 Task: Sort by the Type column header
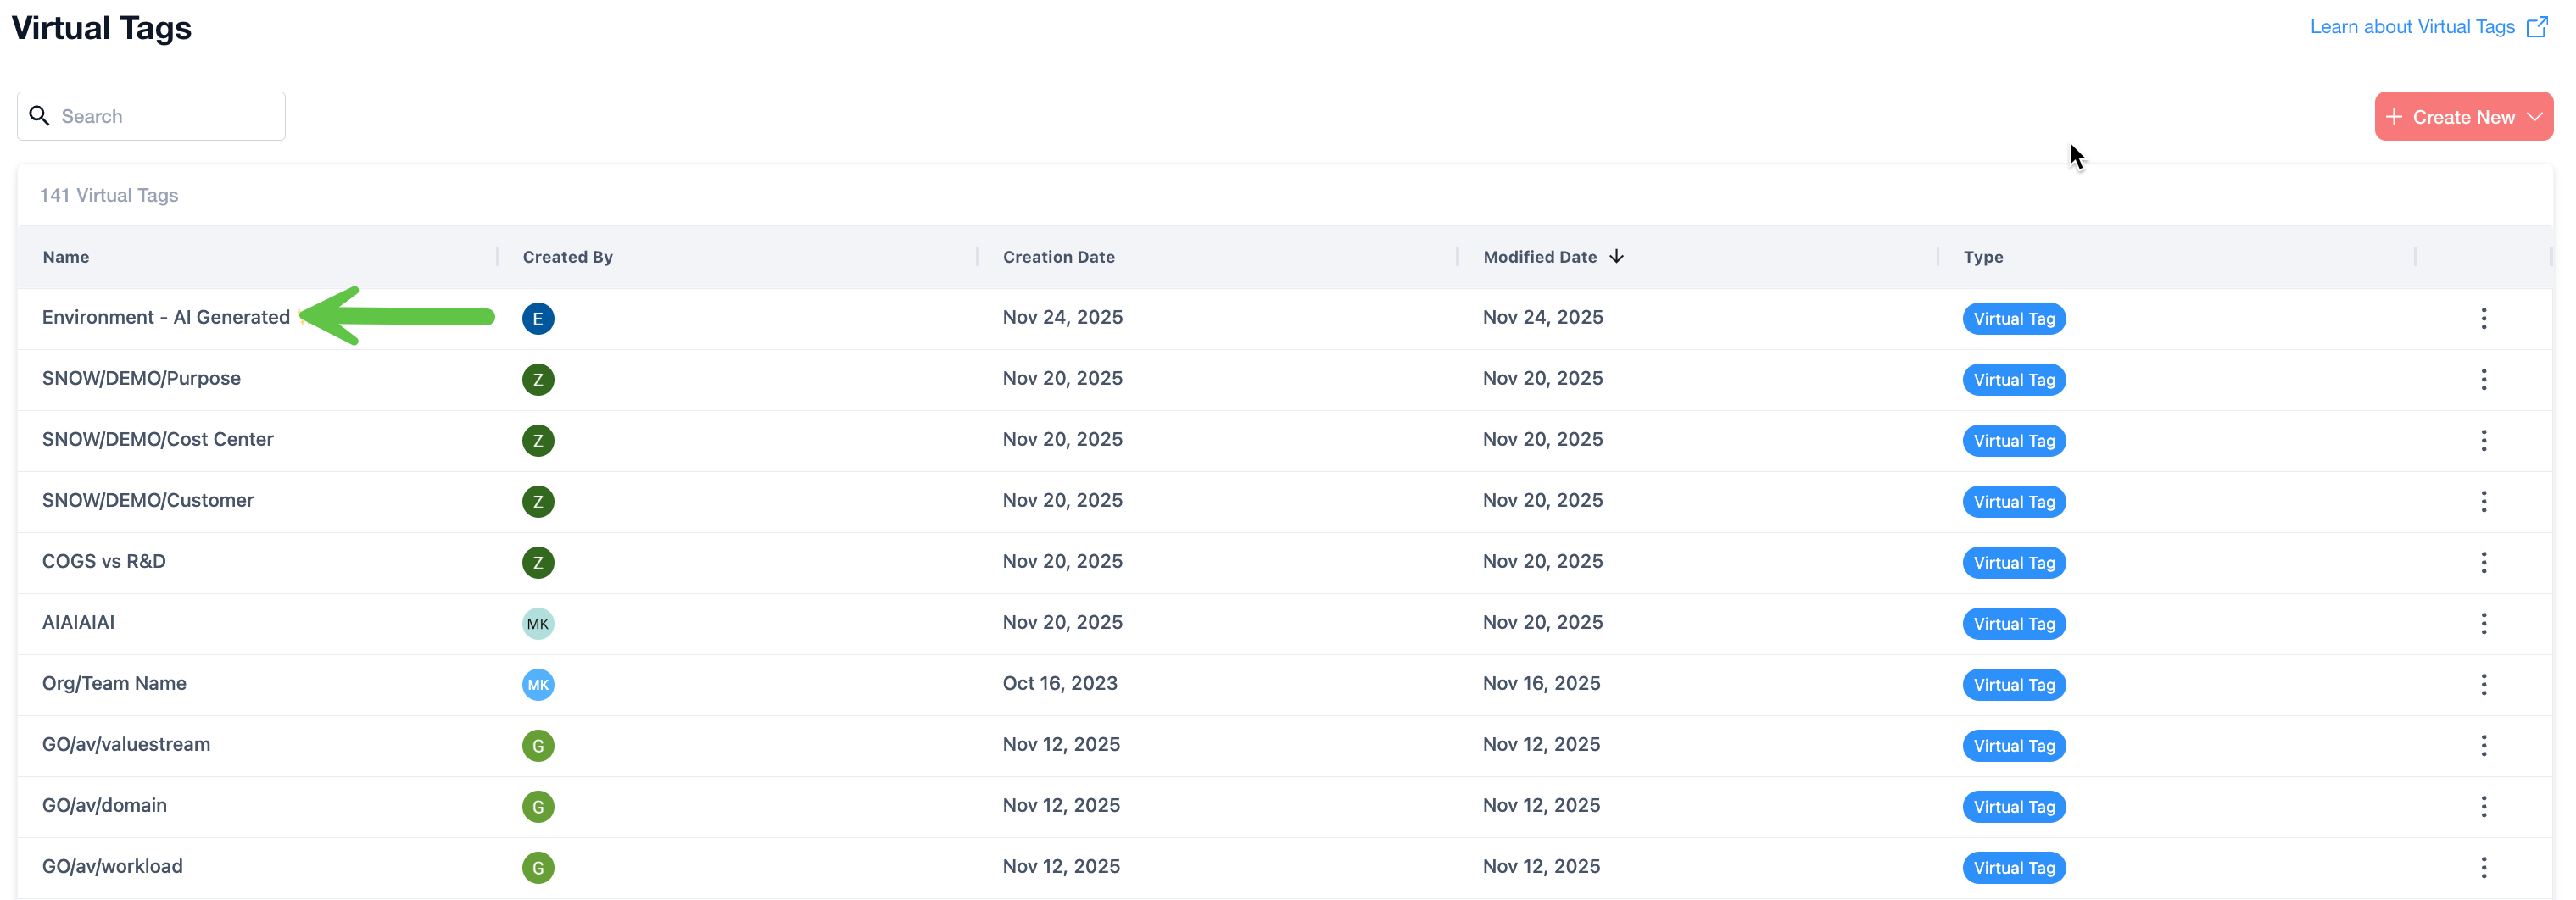pyautogui.click(x=1982, y=257)
